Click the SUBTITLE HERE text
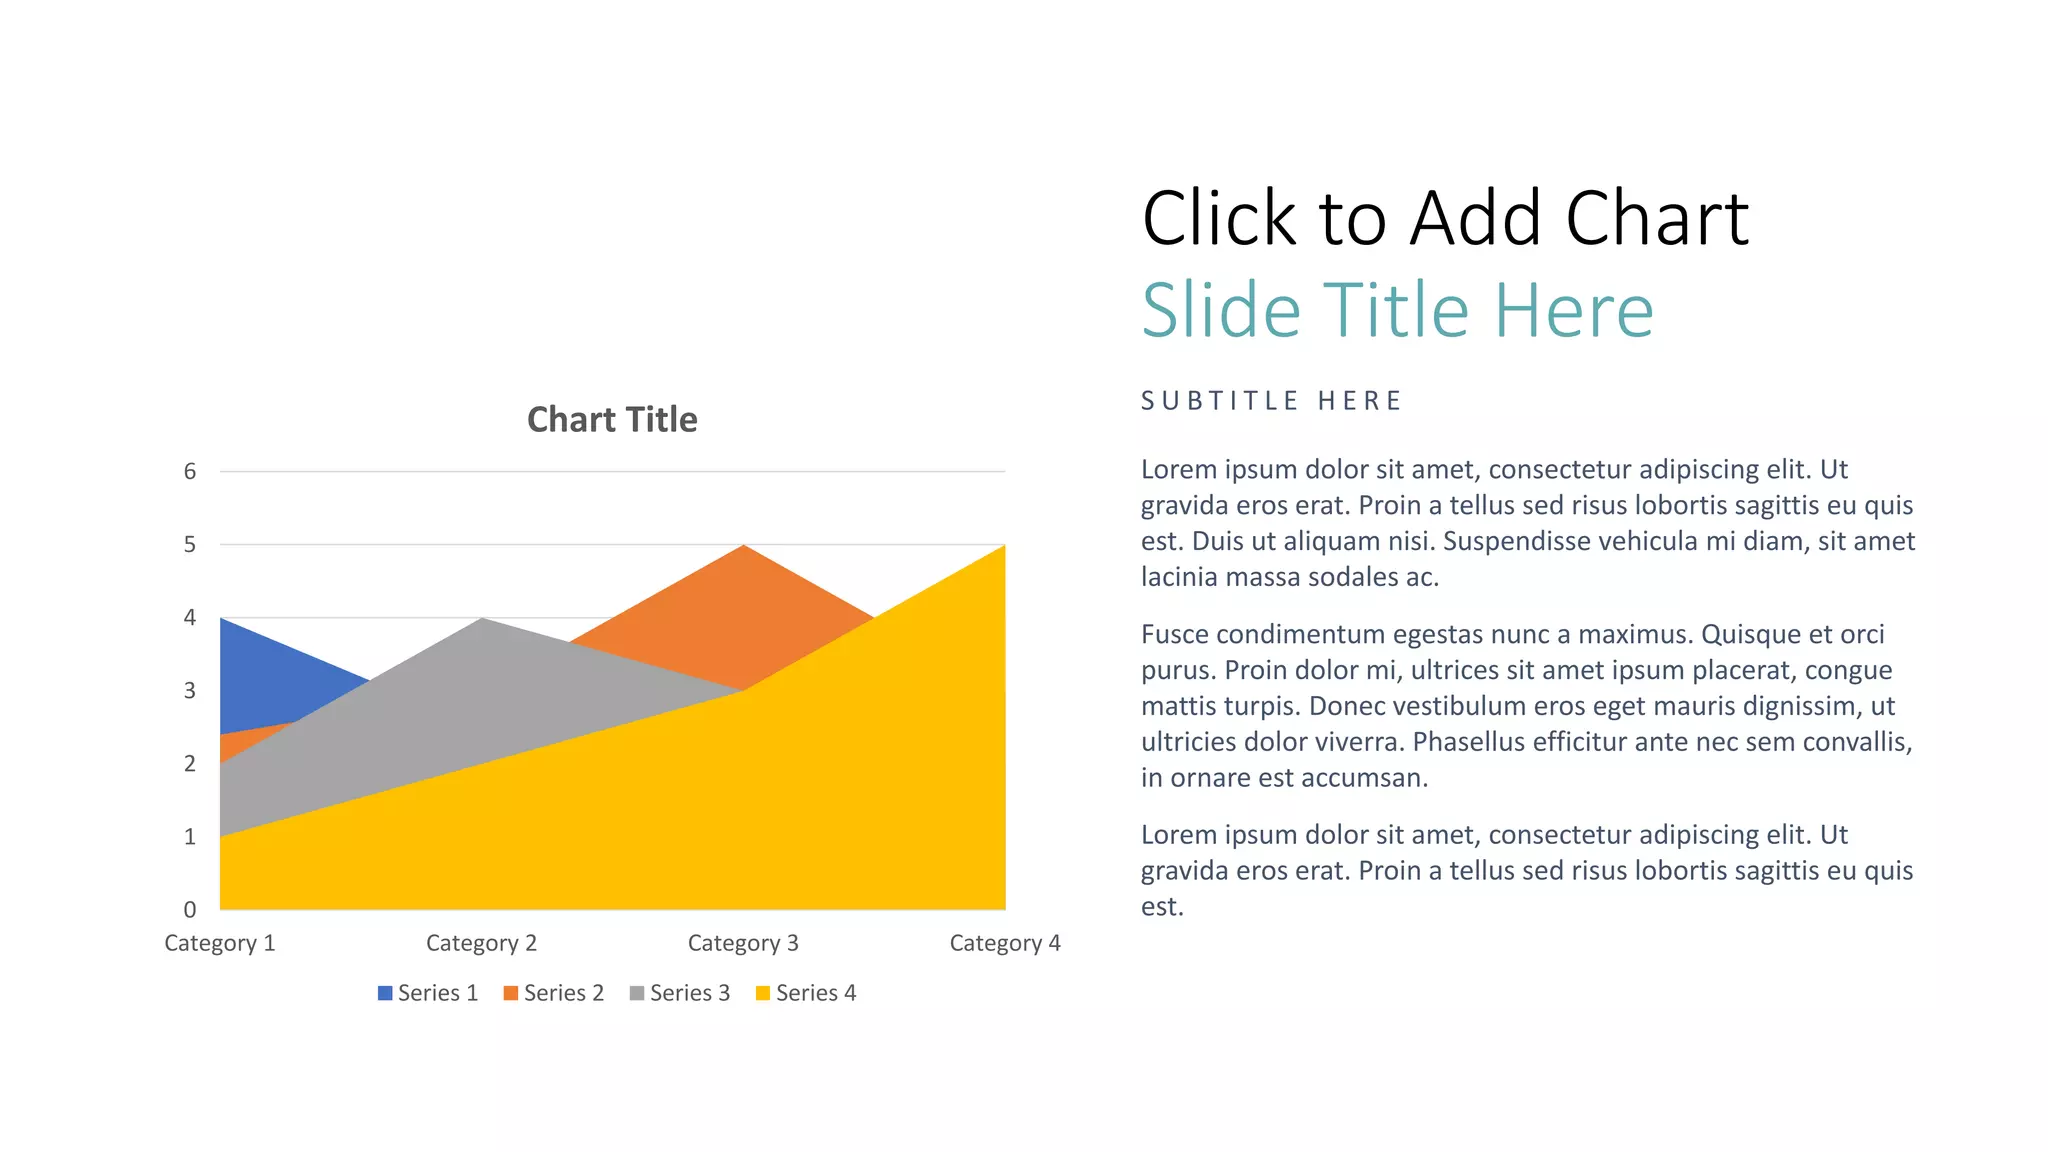2048x1152 pixels. 1271,401
